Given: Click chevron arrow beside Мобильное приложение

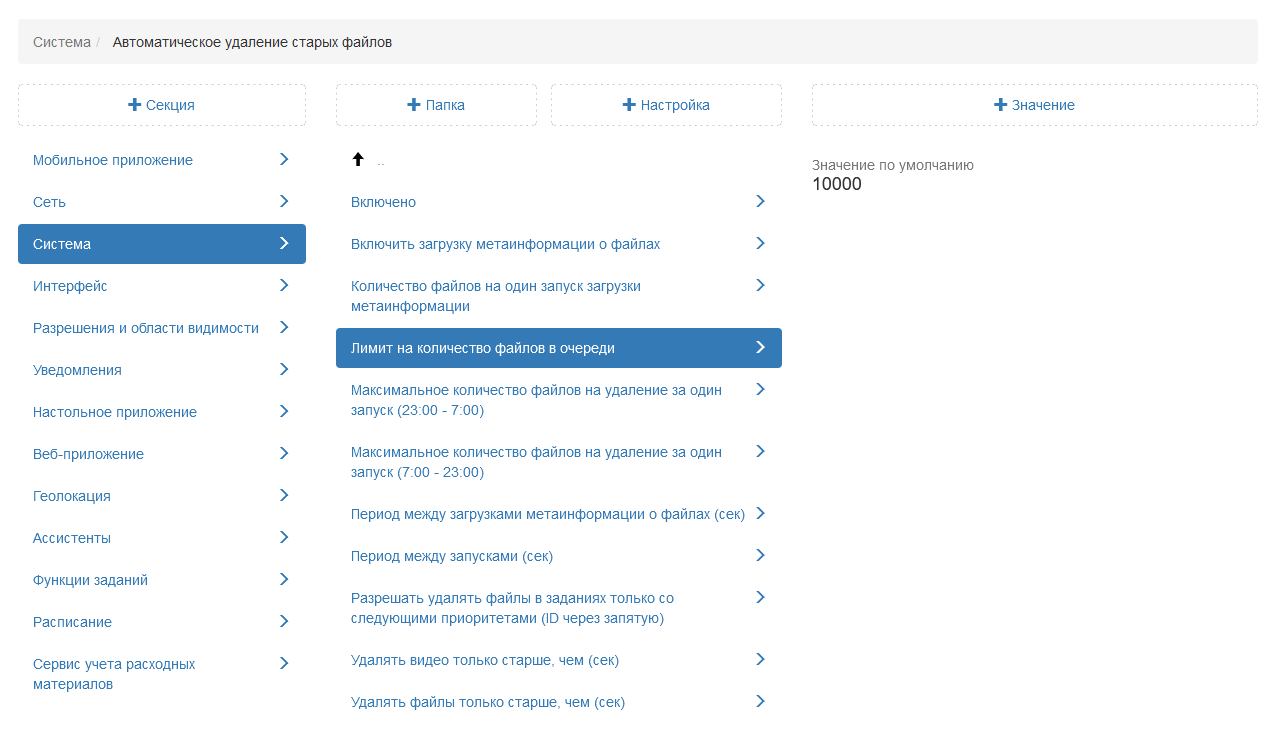Looking at the screenshot, I should [284, 160].
